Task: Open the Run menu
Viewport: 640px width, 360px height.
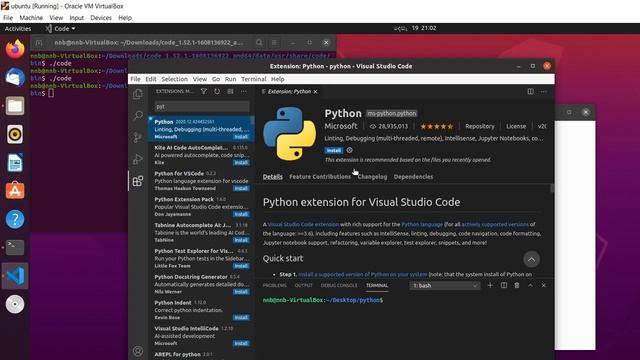Action: [230, 79]
